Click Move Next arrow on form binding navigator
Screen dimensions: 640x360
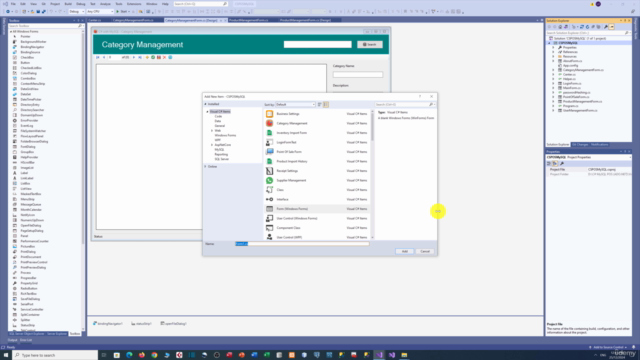coord(134,58)
